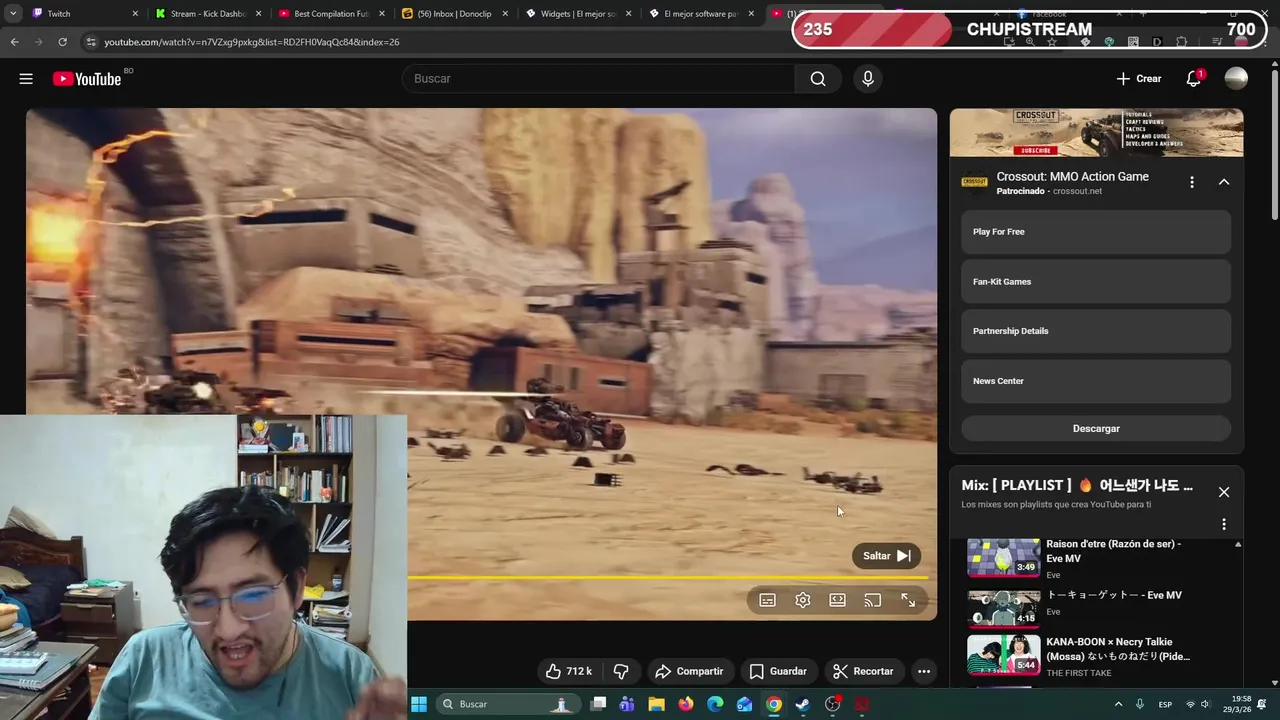Skip the ad with Saltar

coord(886,556)
